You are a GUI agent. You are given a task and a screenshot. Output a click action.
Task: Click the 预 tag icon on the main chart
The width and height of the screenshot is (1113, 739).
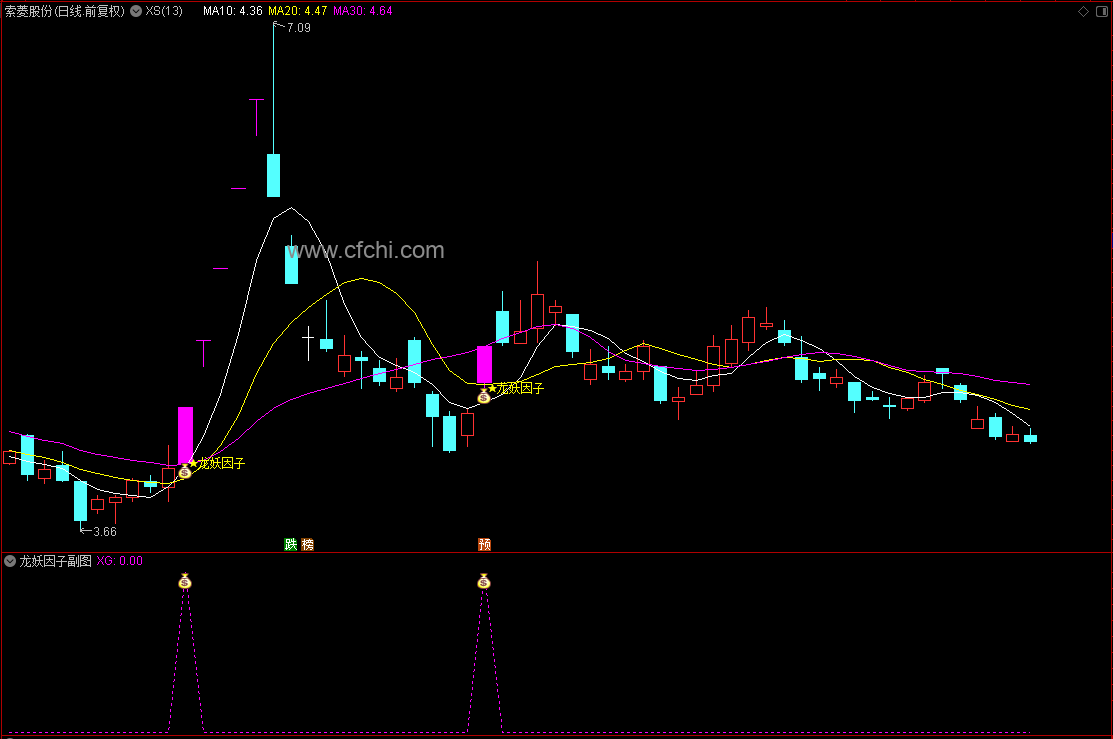point(484,544)
